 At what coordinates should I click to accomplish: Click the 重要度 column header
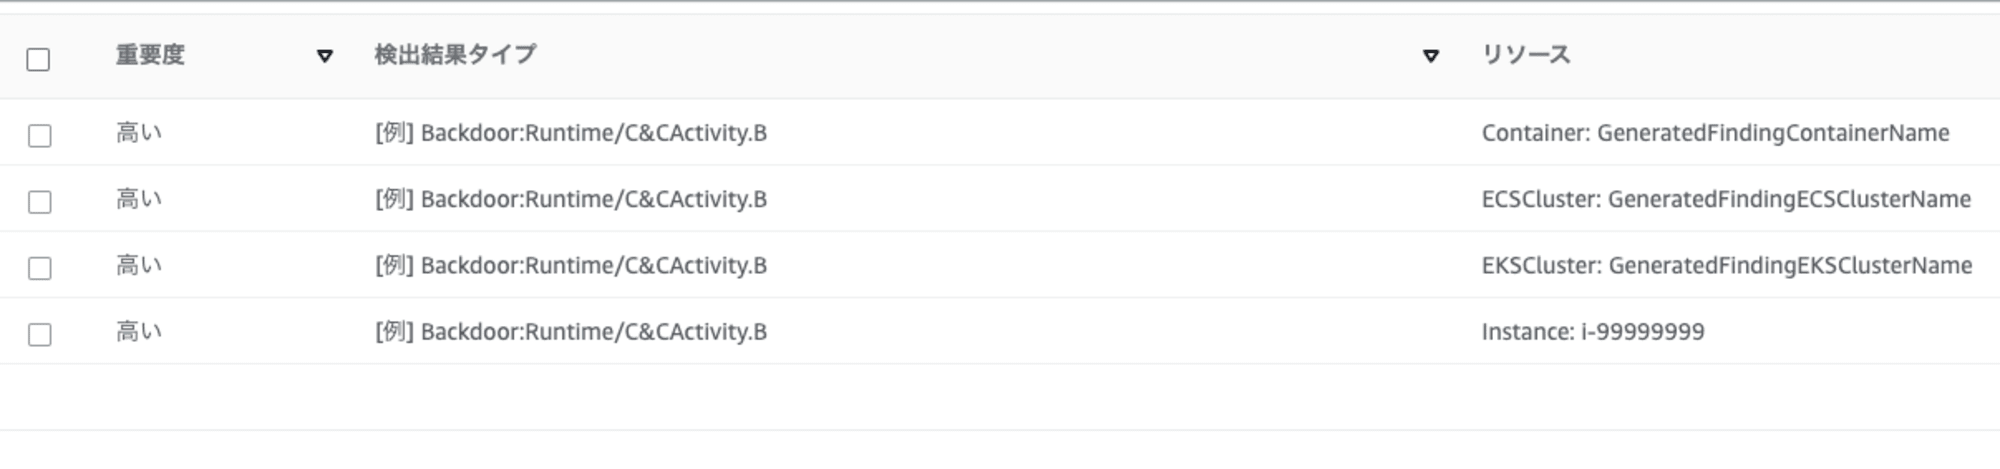(x=150, y=55)
